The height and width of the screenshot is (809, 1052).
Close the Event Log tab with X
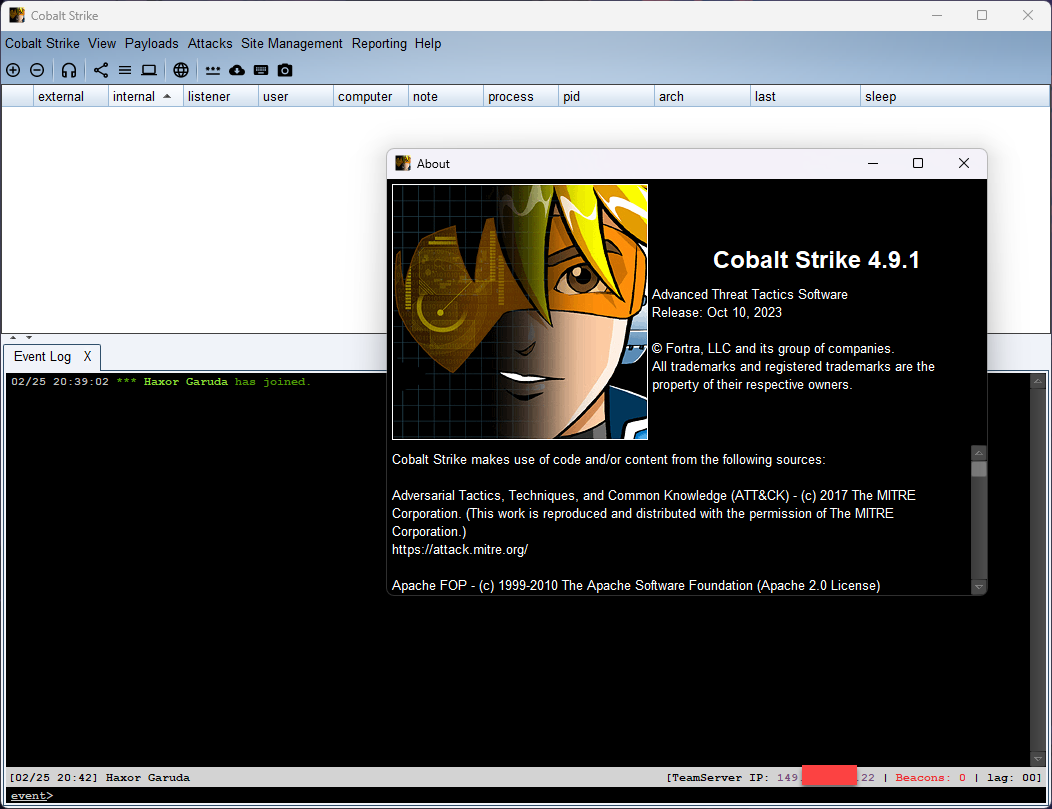pyautogui.click(x=87, y=357)
